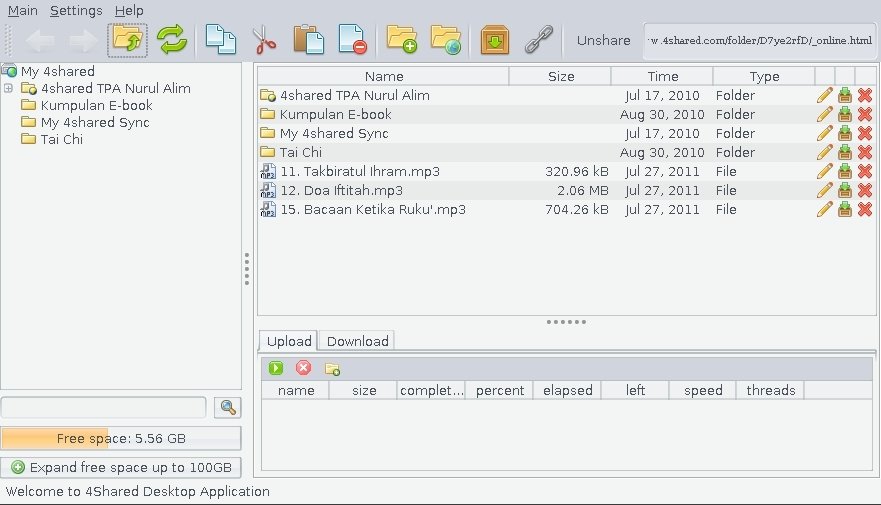Sort files by Size column header
881x505 pixels.
tap(561, 76)
